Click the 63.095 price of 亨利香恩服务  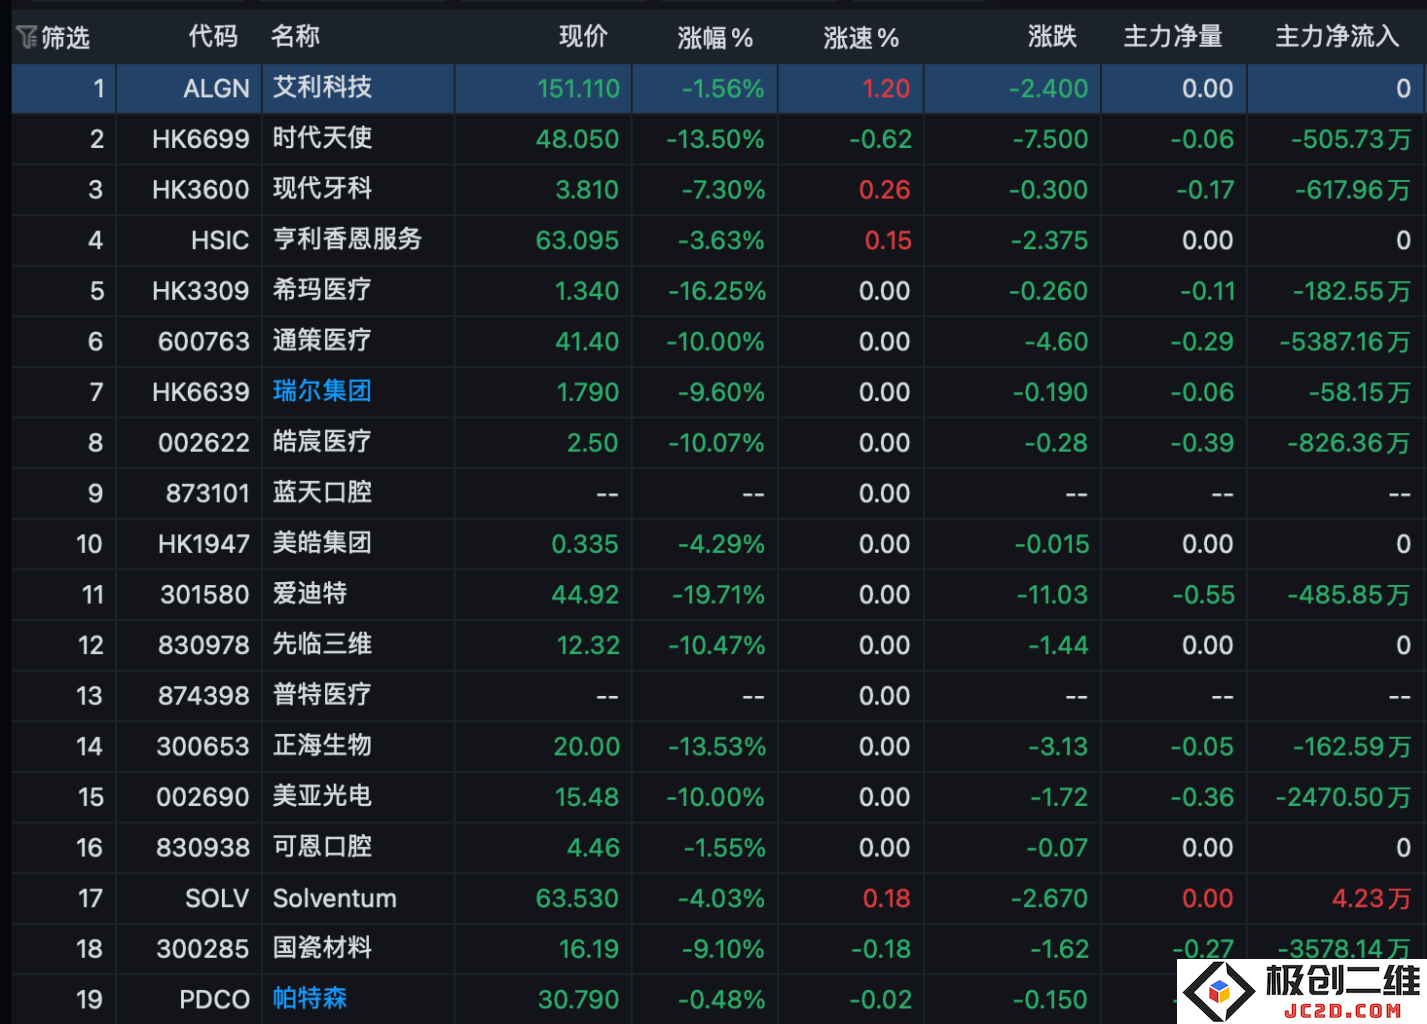pos(577,241)
